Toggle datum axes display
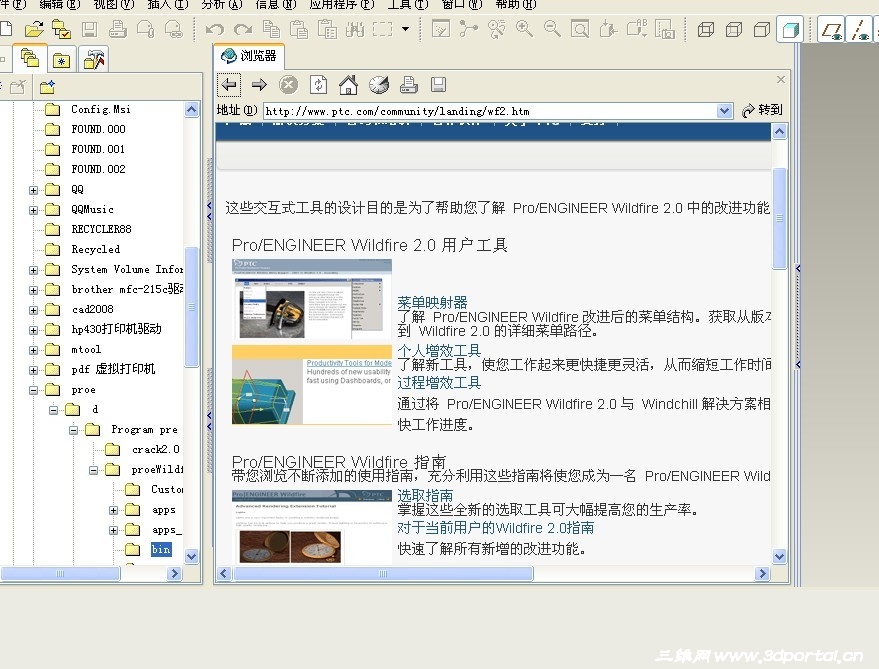The image size is (879, 669). coord(860,29)
